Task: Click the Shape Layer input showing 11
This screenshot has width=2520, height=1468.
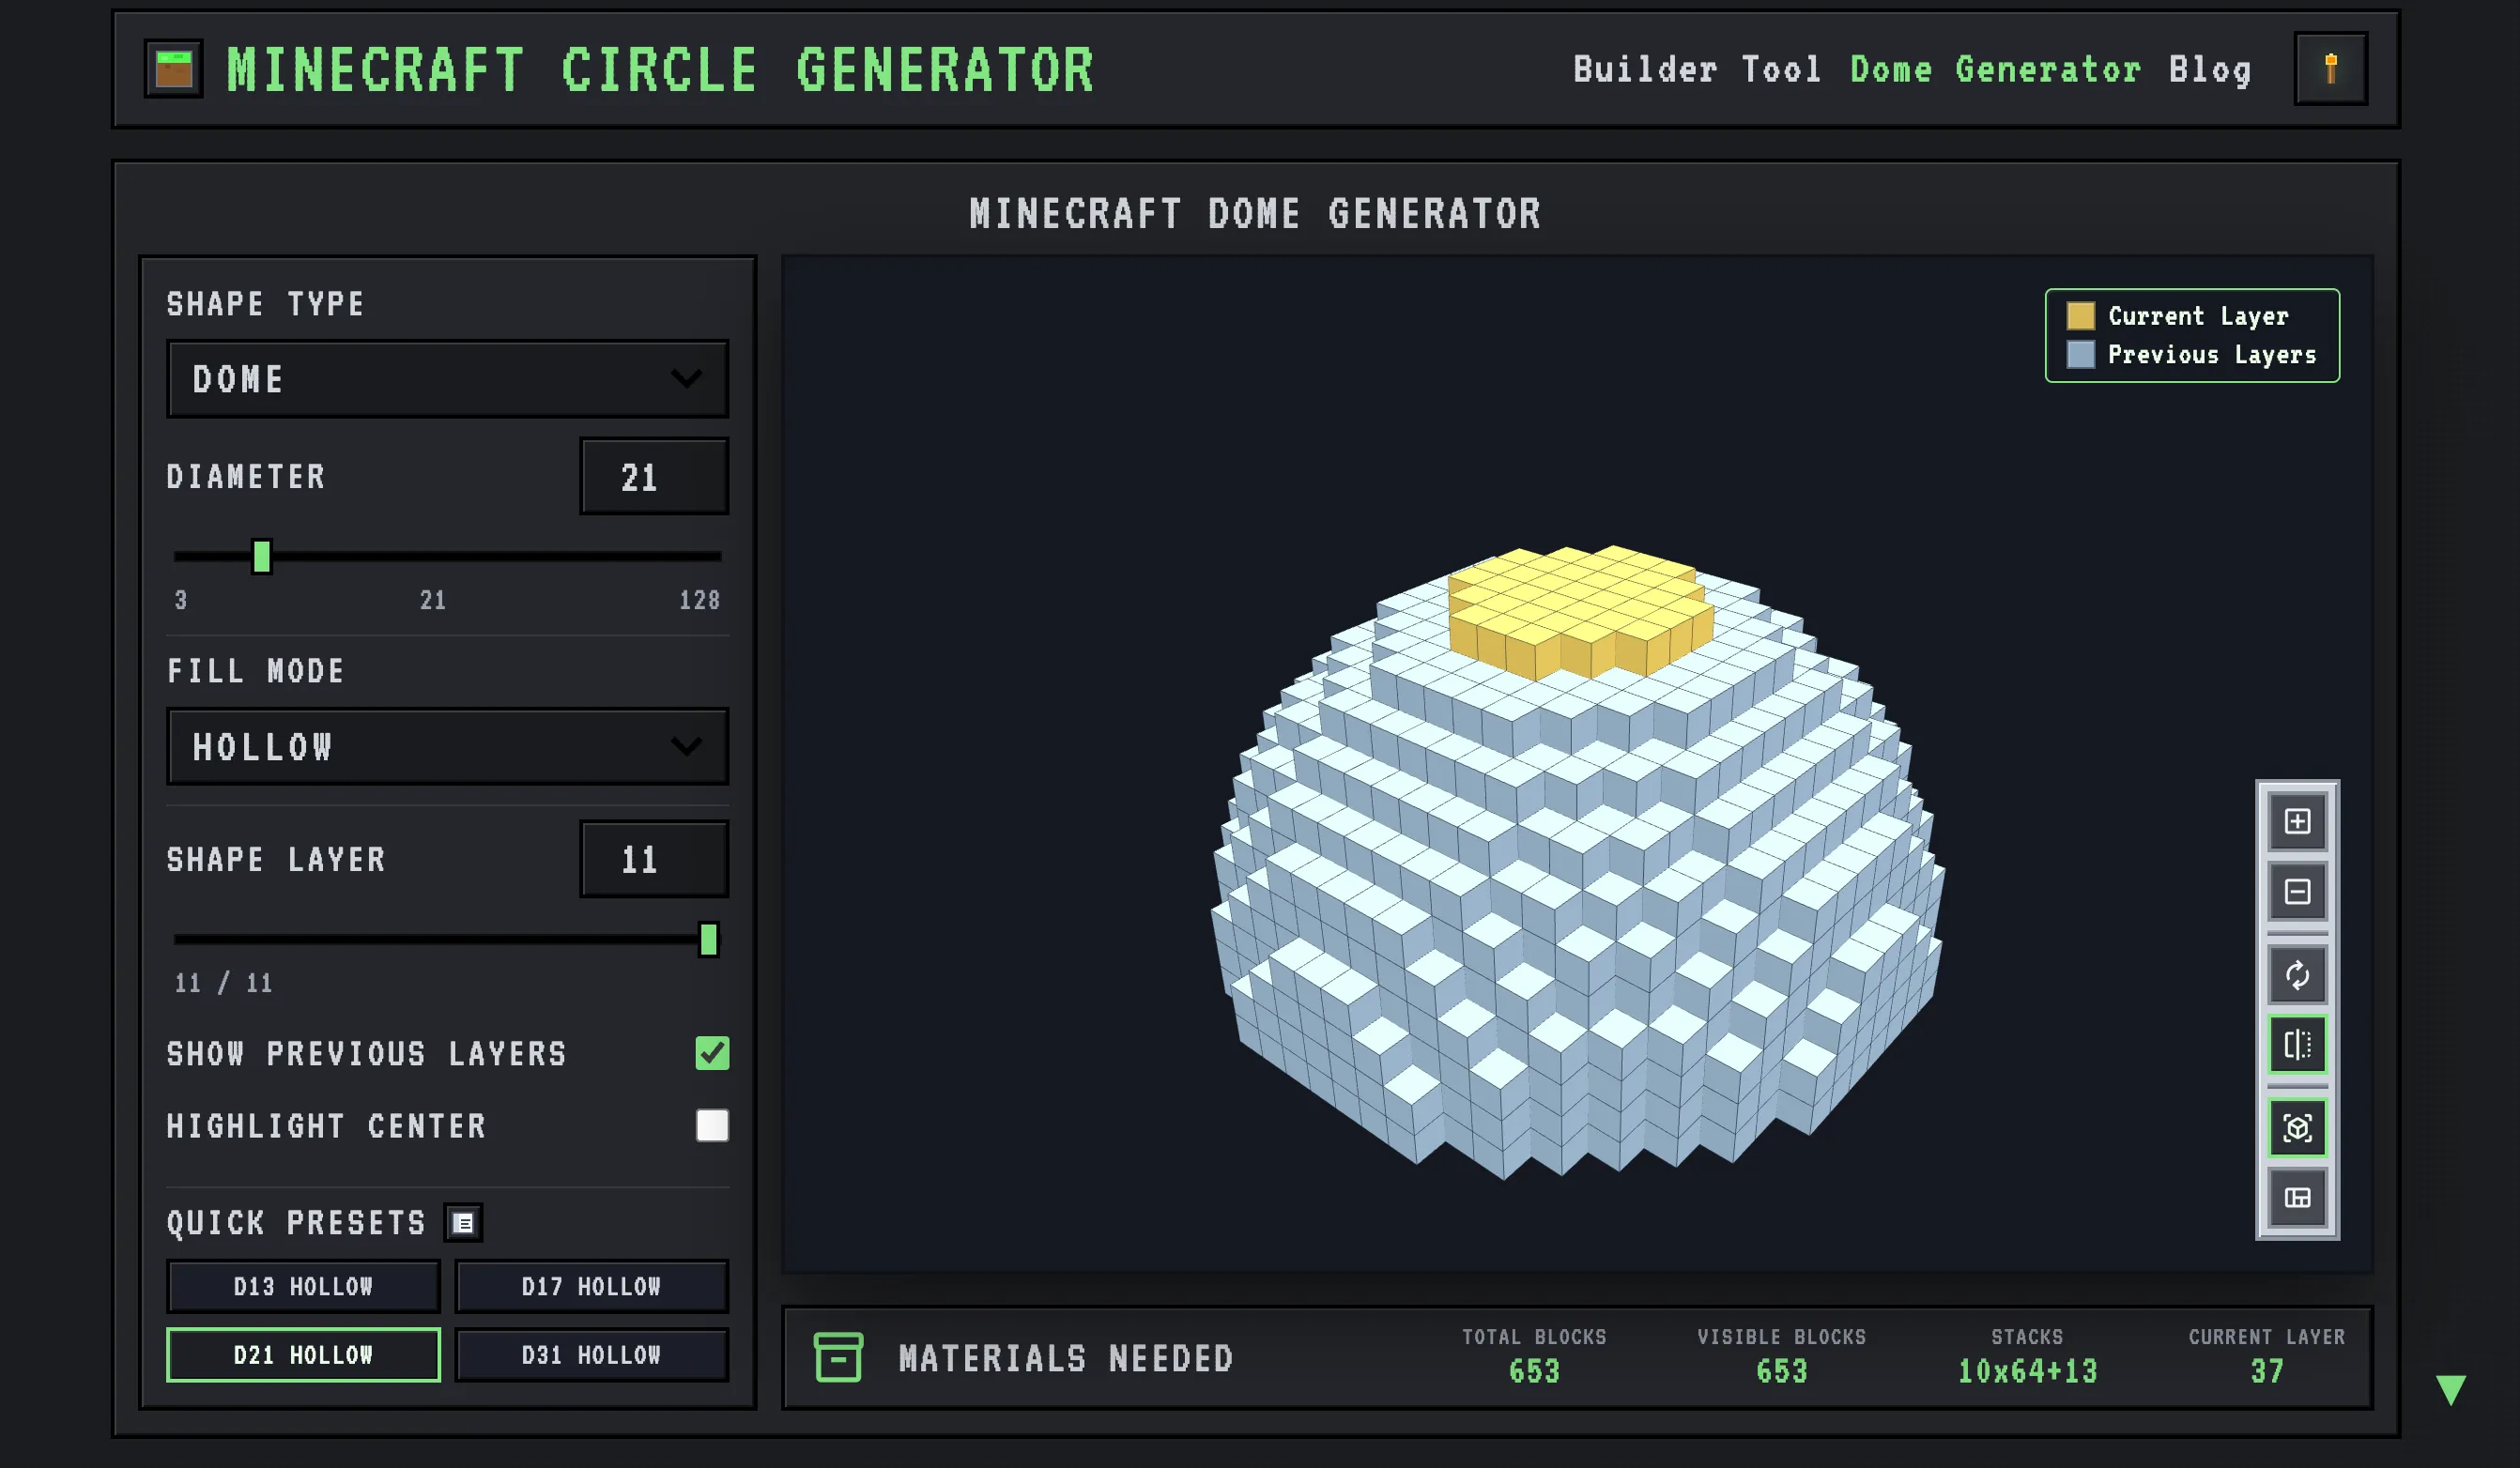Action: pos(654,859)
